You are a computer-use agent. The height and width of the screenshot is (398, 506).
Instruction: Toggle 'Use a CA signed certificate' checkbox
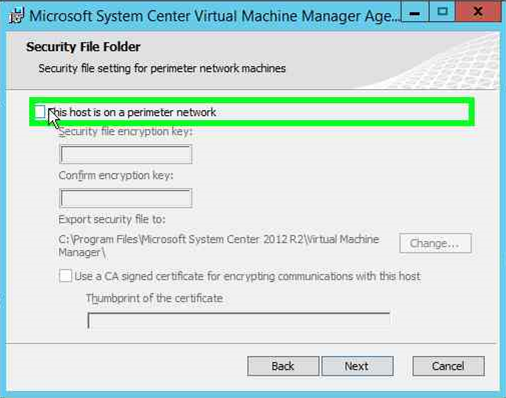click(x=65, y=276)
